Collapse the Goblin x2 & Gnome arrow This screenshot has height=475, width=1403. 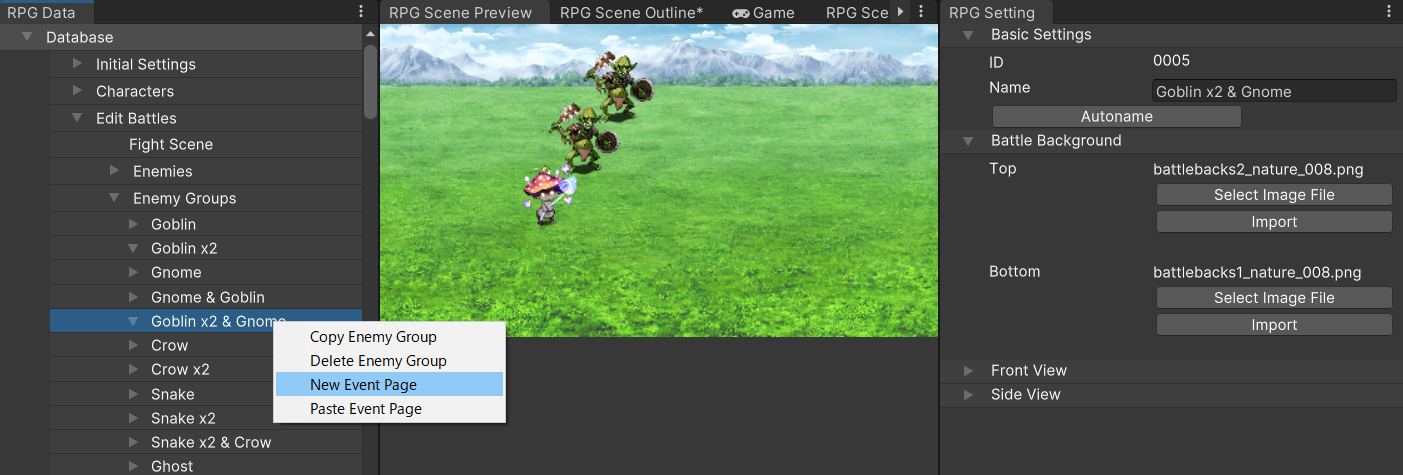[x=133, y=321]
